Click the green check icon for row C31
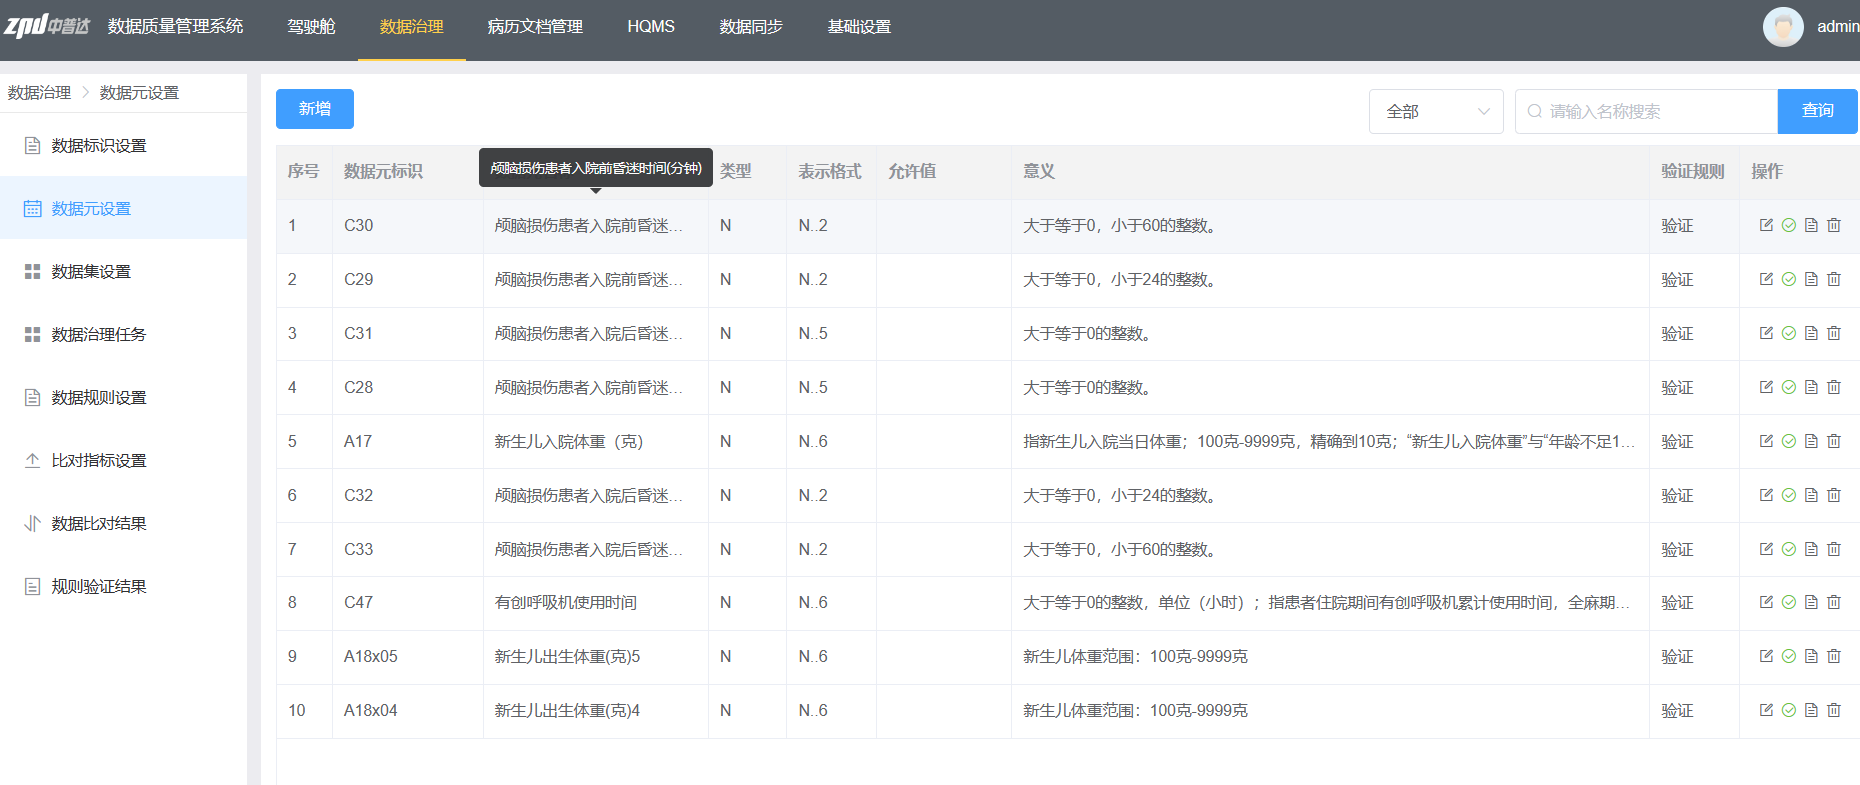Screen dimensions: 1860x785 1789,333
